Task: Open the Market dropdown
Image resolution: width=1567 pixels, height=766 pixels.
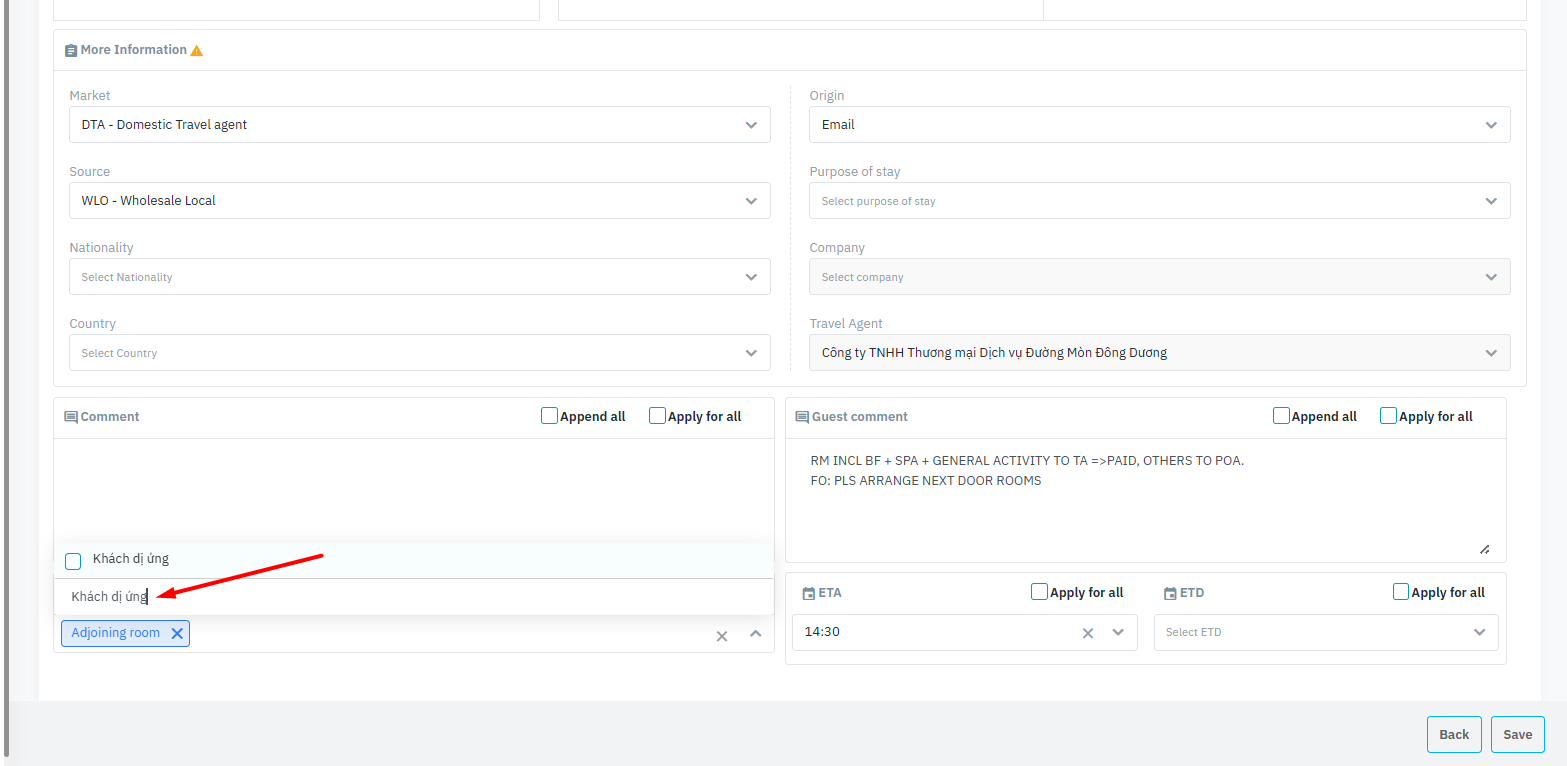Action: [x=420, y=125]
